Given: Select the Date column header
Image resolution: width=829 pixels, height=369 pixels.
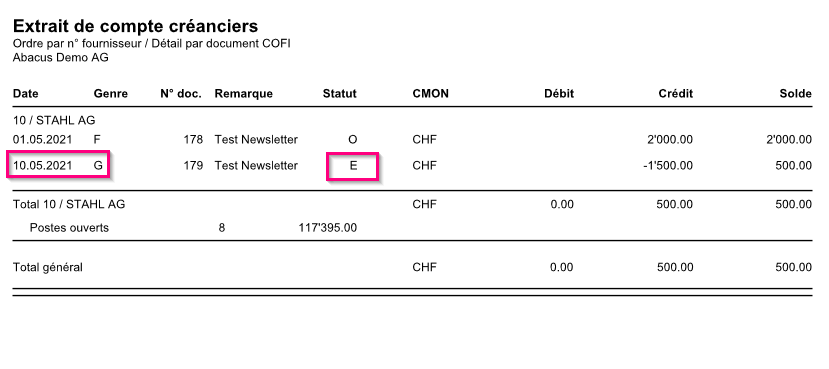Looking at the screenshot, I should tap(25, 94).
